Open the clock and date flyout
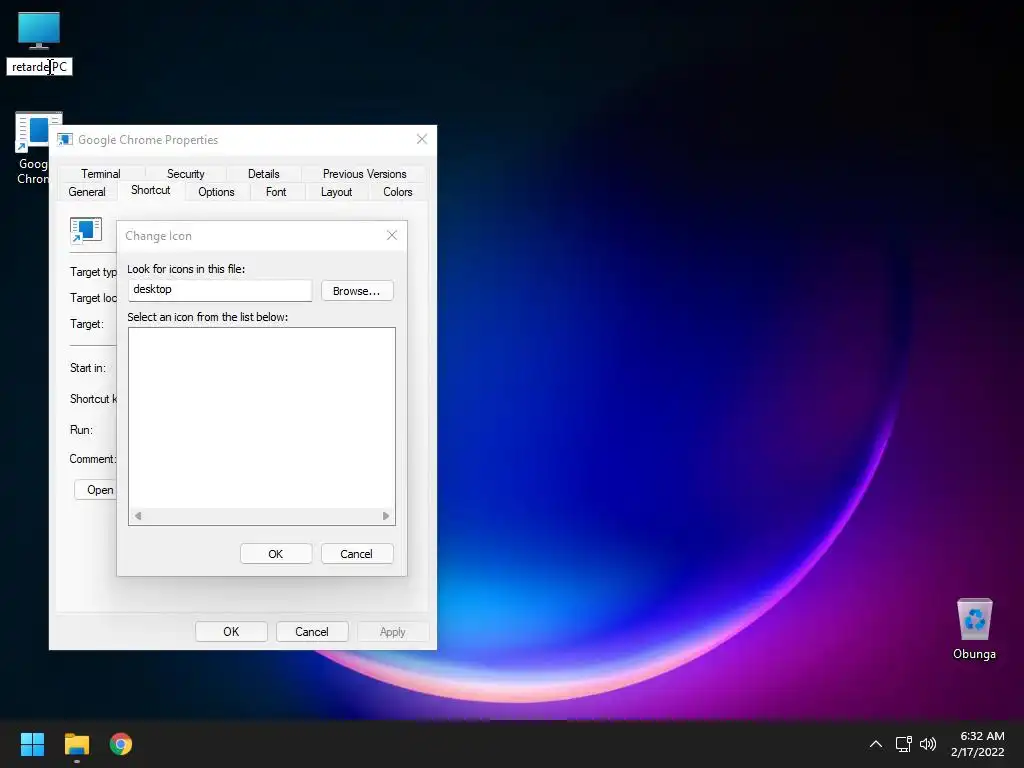This screenshot has width=1024, height=768. (978, 744)
